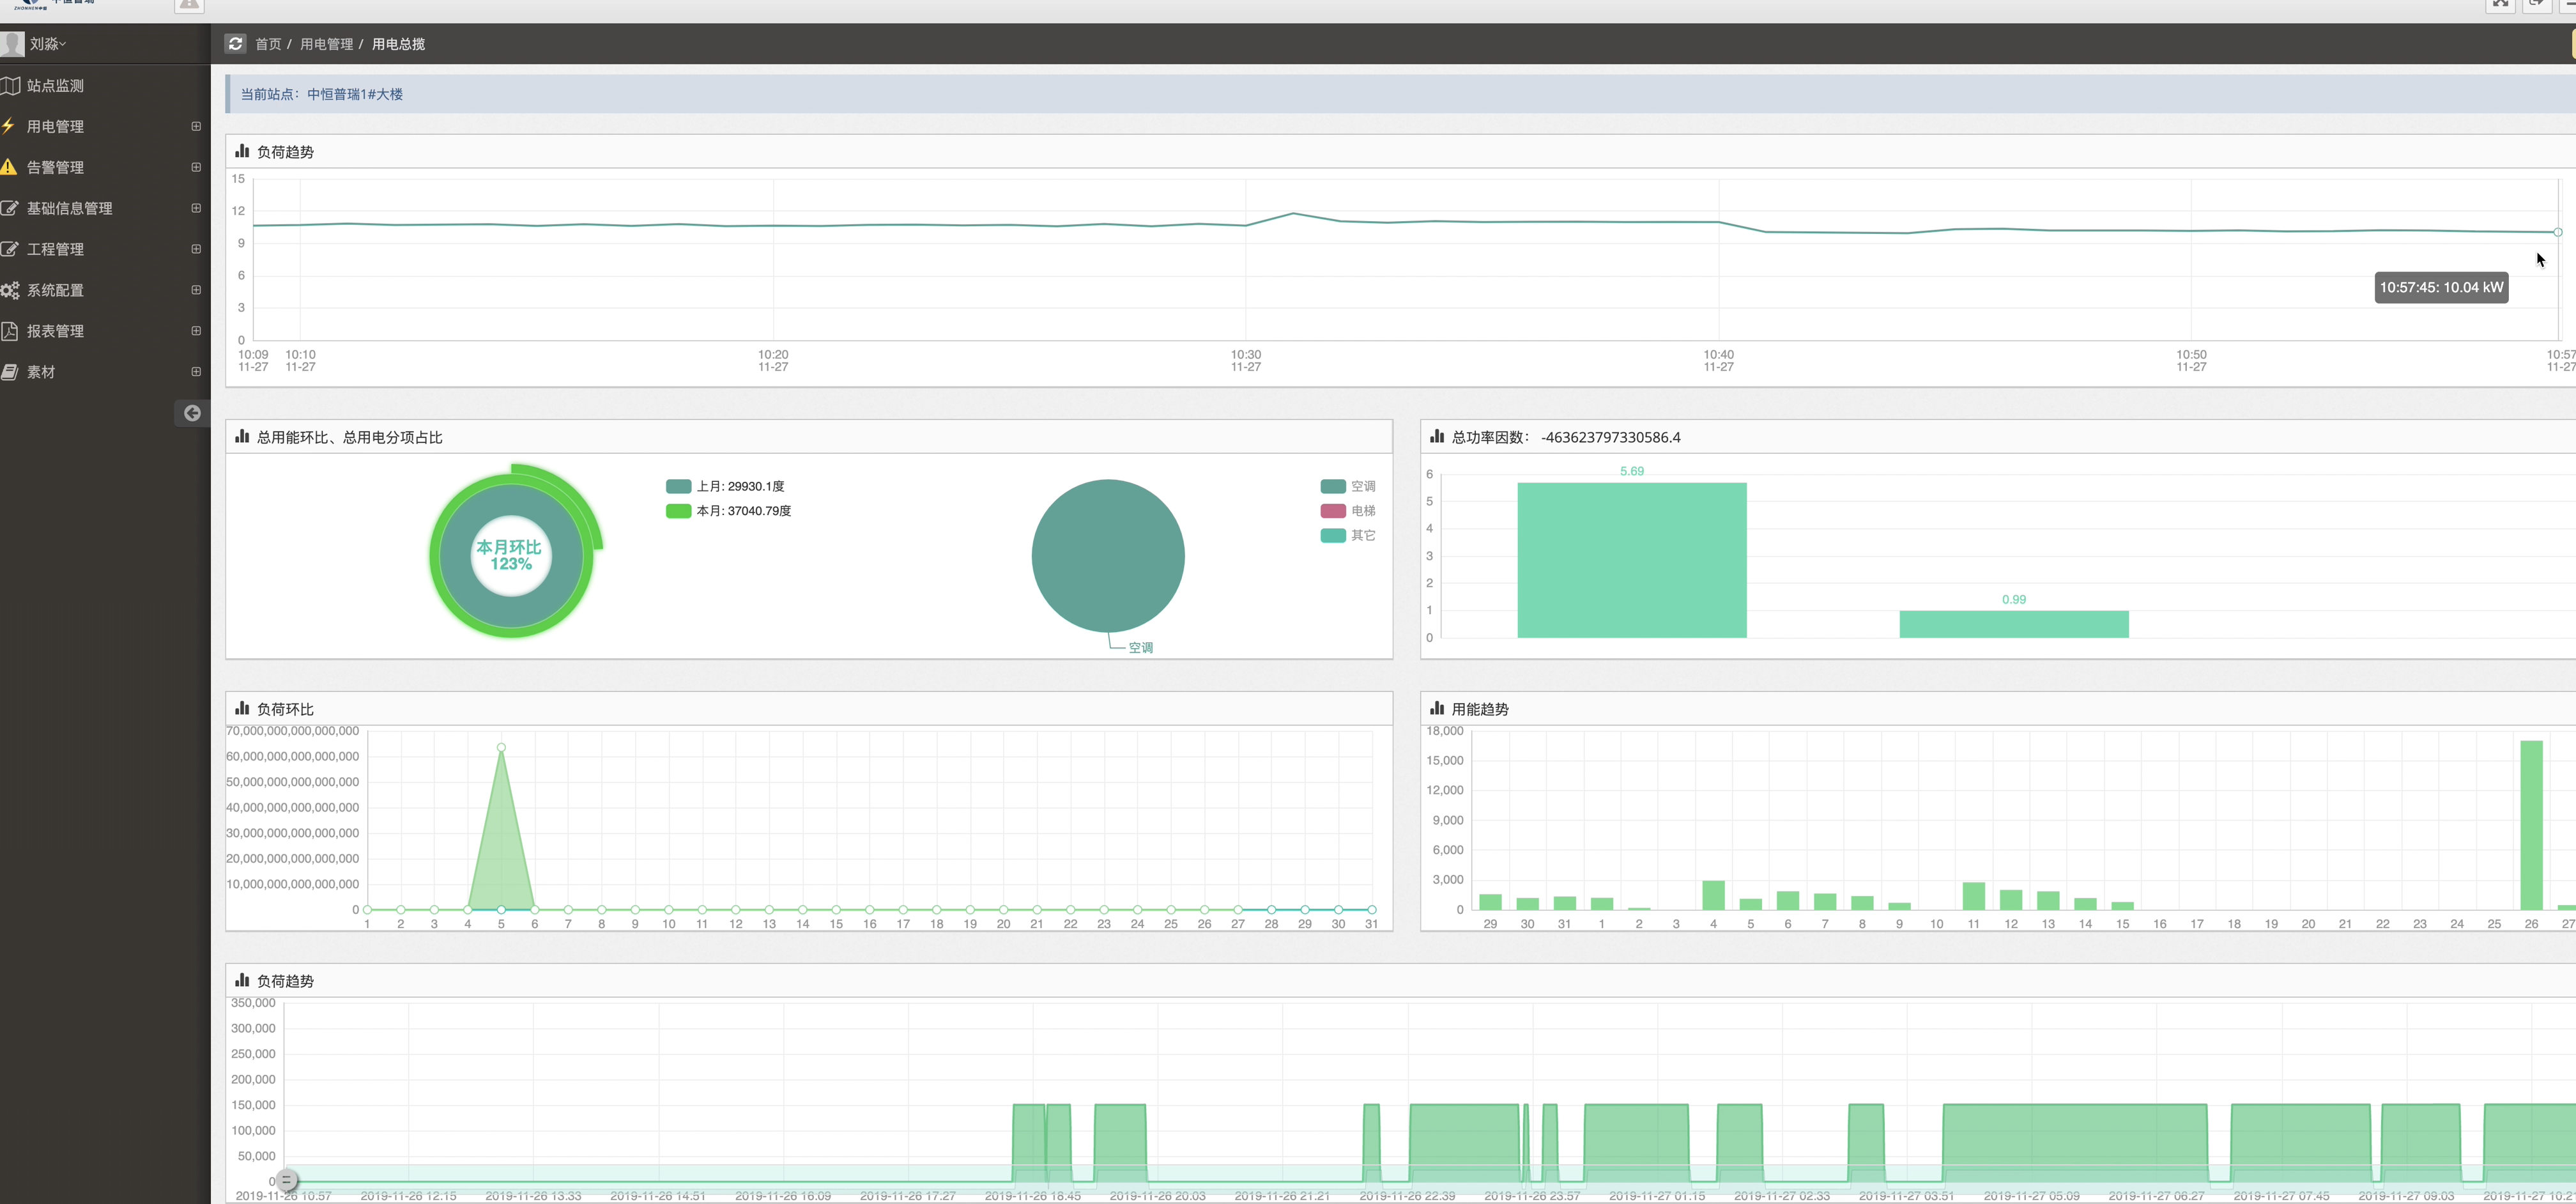Image resolution: width=2576 pixels, height=1204 pixels.
Task: Expand the 用电管理 submenu plus icon
Action: click(x=196, y=126)
